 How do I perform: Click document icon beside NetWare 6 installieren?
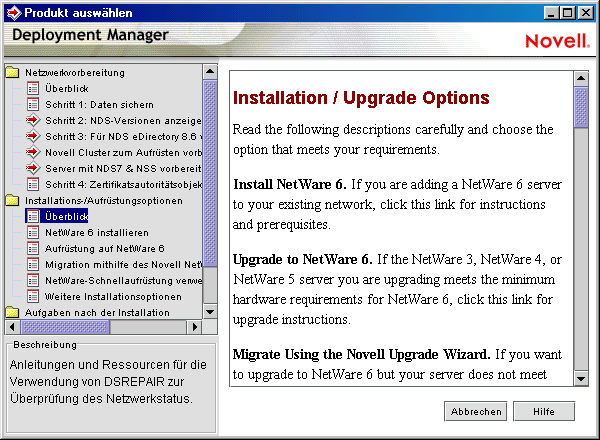tap(33, 232)
